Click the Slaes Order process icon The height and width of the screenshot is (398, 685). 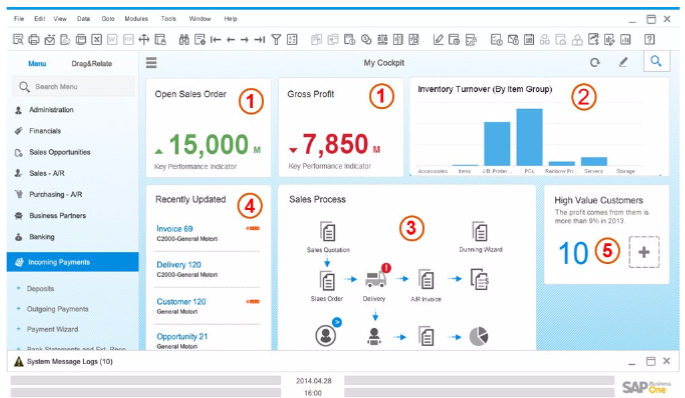pyautogui.click(x=328, y=280)
